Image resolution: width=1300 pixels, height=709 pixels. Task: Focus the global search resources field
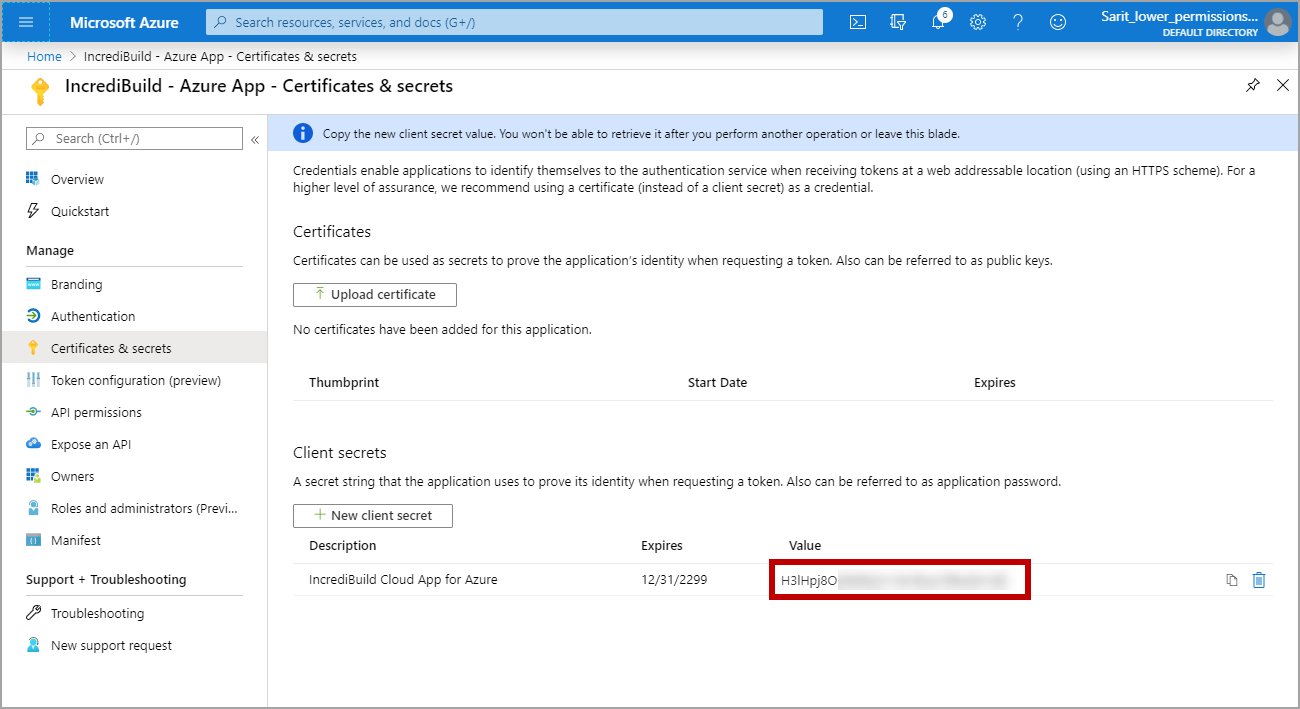514,22
